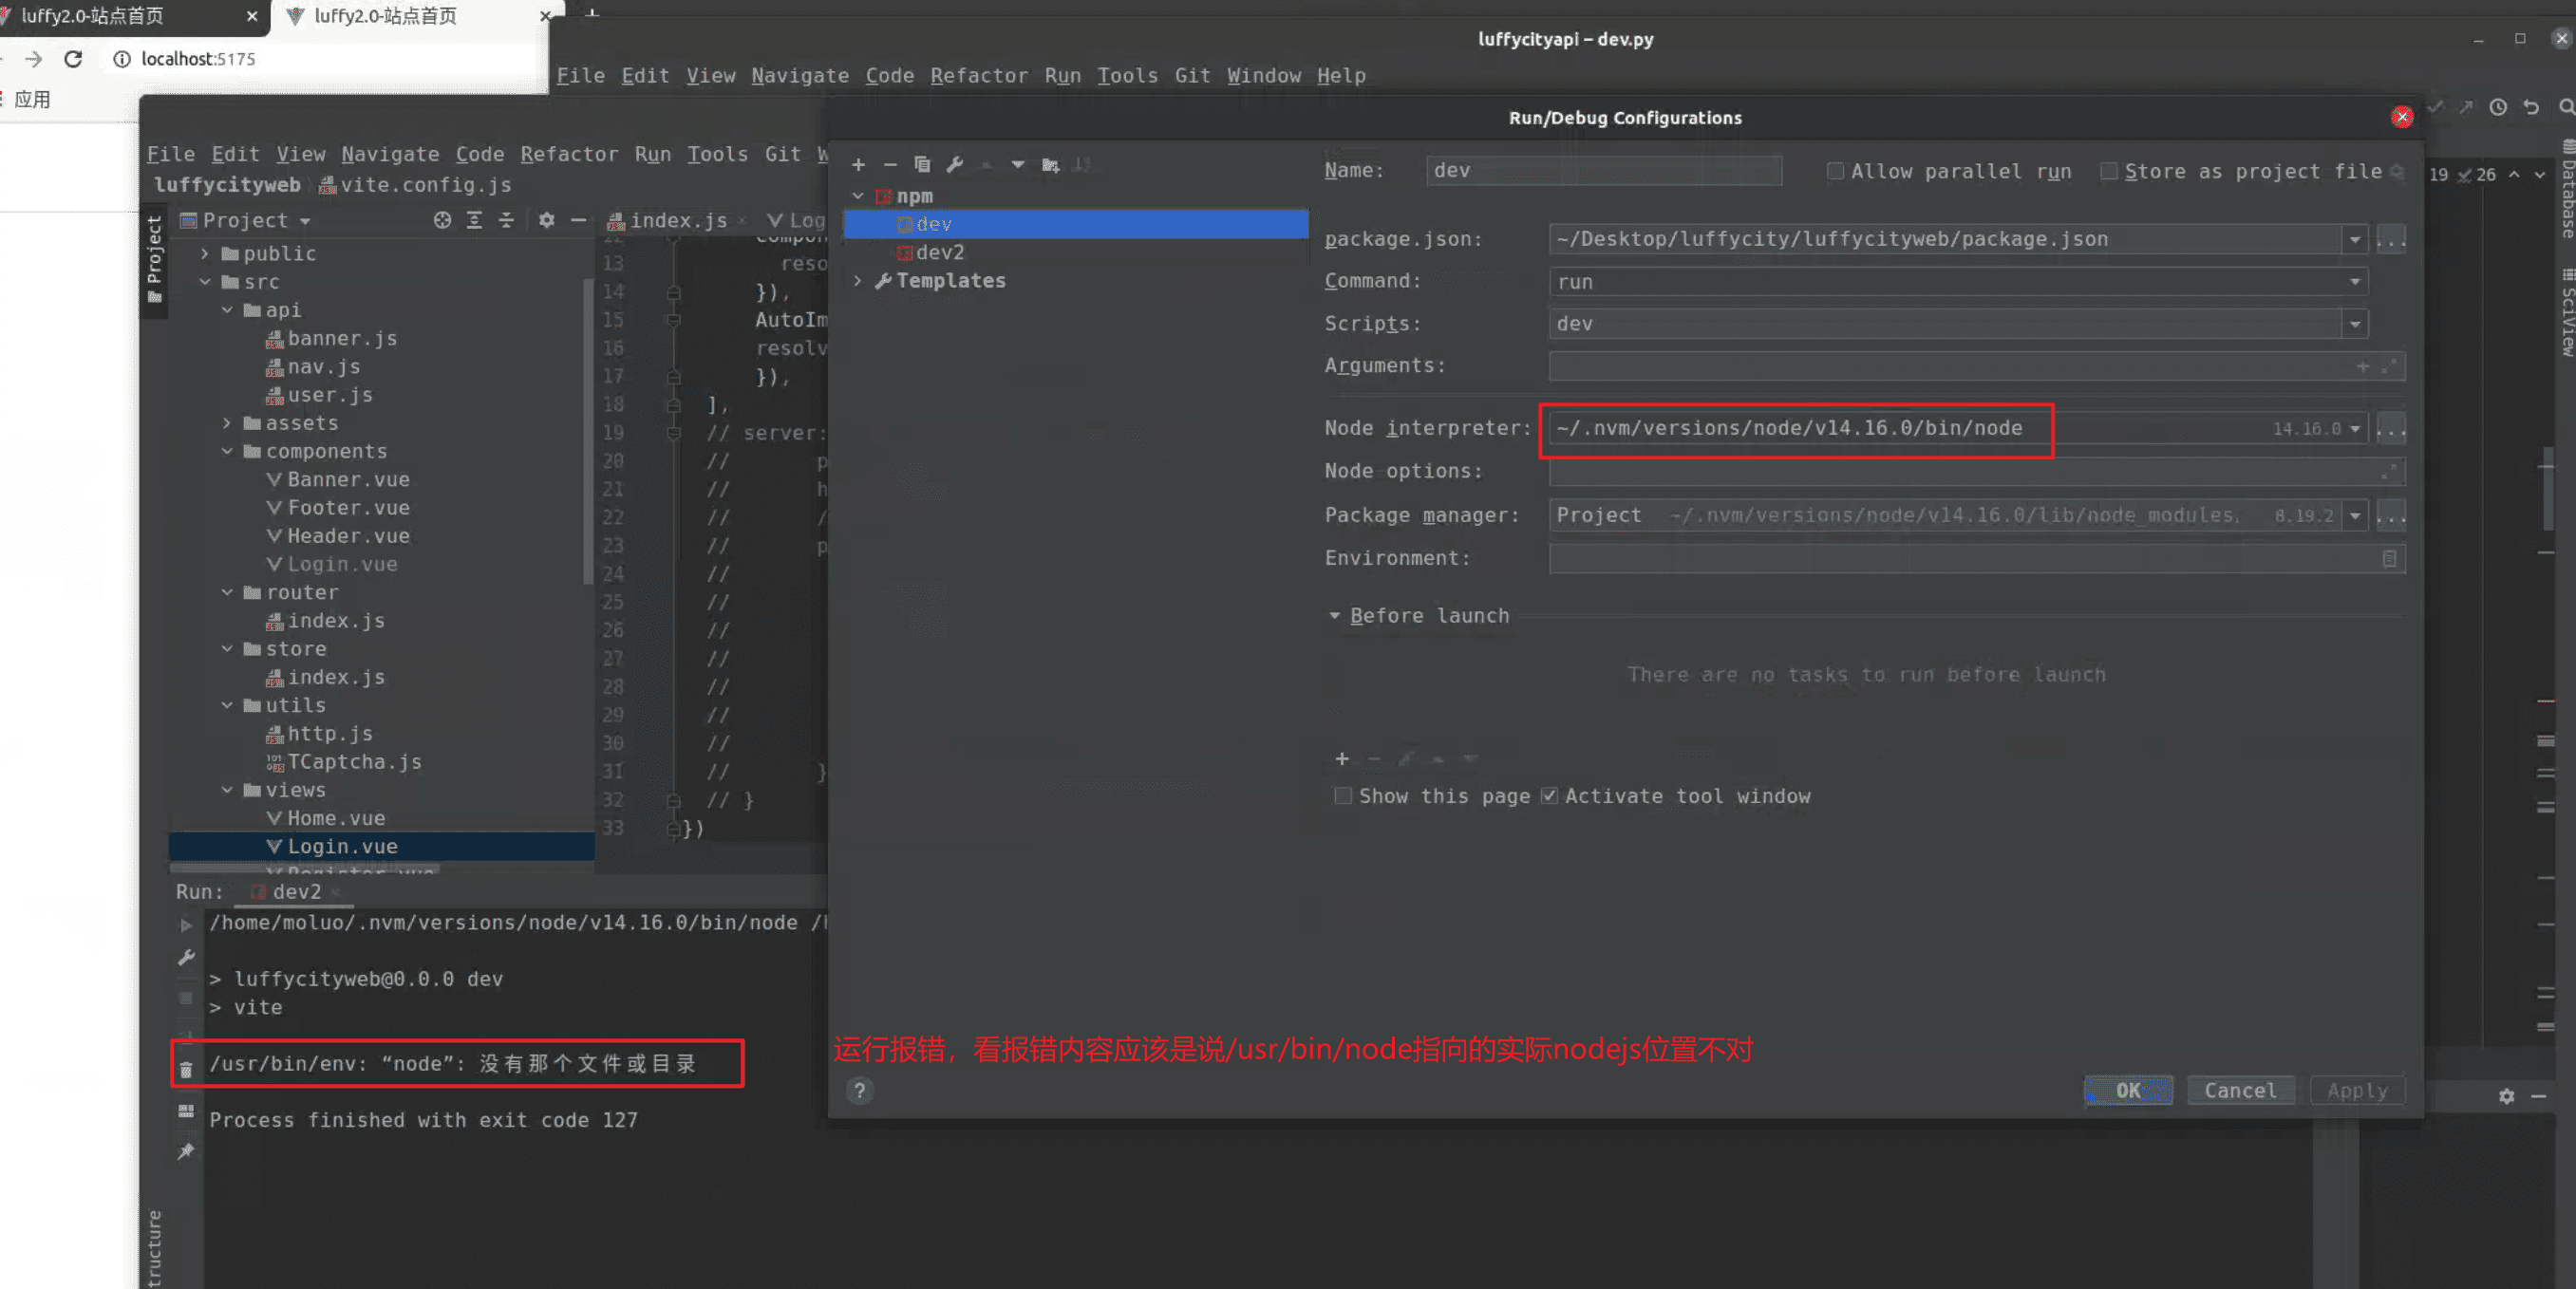Click the Name input field
2576x1289 pixels.
tap(1603, 171)
